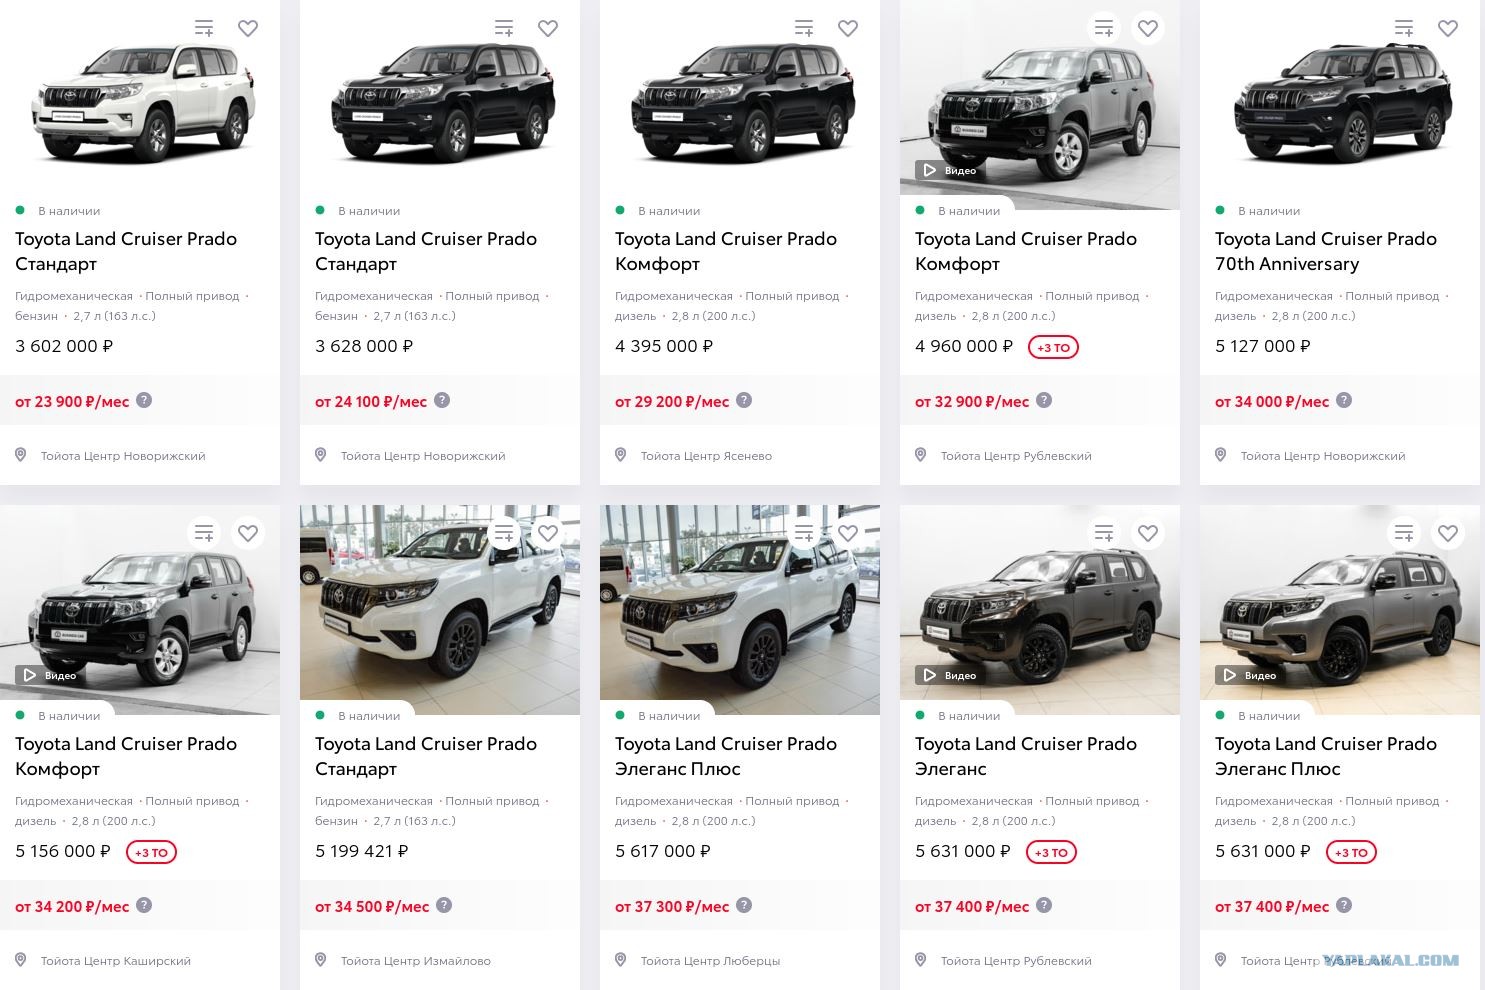The image size is (1485, 990).
Task: Favorite the Prado 70th Anniversary with heart icon
Action: (1448, 29)
